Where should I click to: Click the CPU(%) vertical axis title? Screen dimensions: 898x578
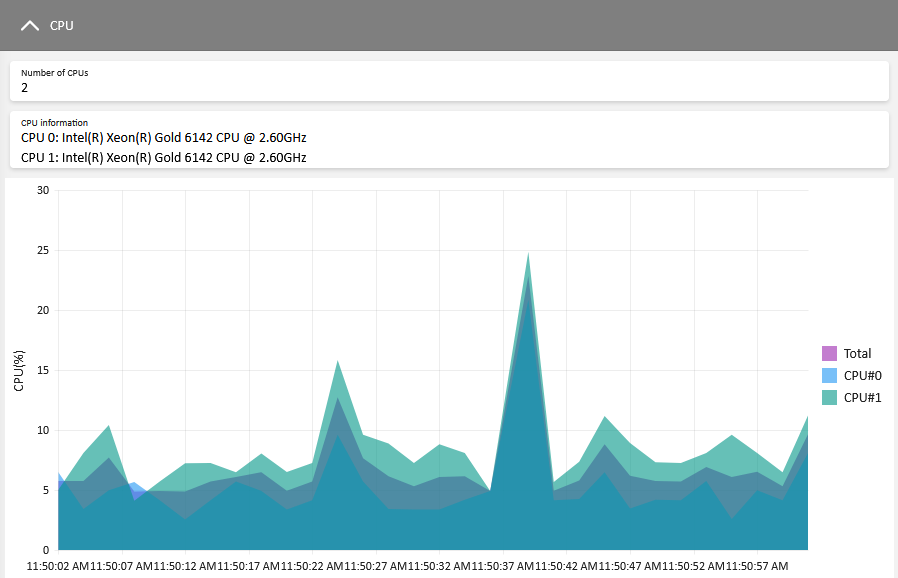coord(19,369)
